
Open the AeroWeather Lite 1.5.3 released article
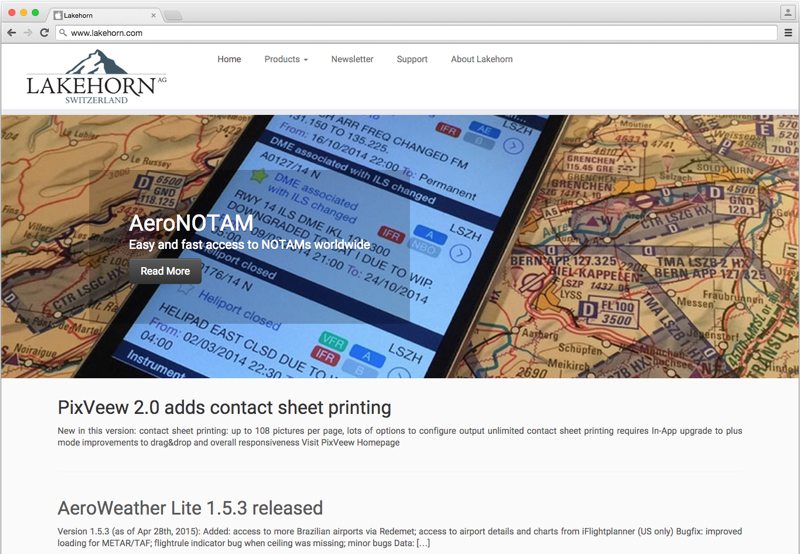point(190,508)
